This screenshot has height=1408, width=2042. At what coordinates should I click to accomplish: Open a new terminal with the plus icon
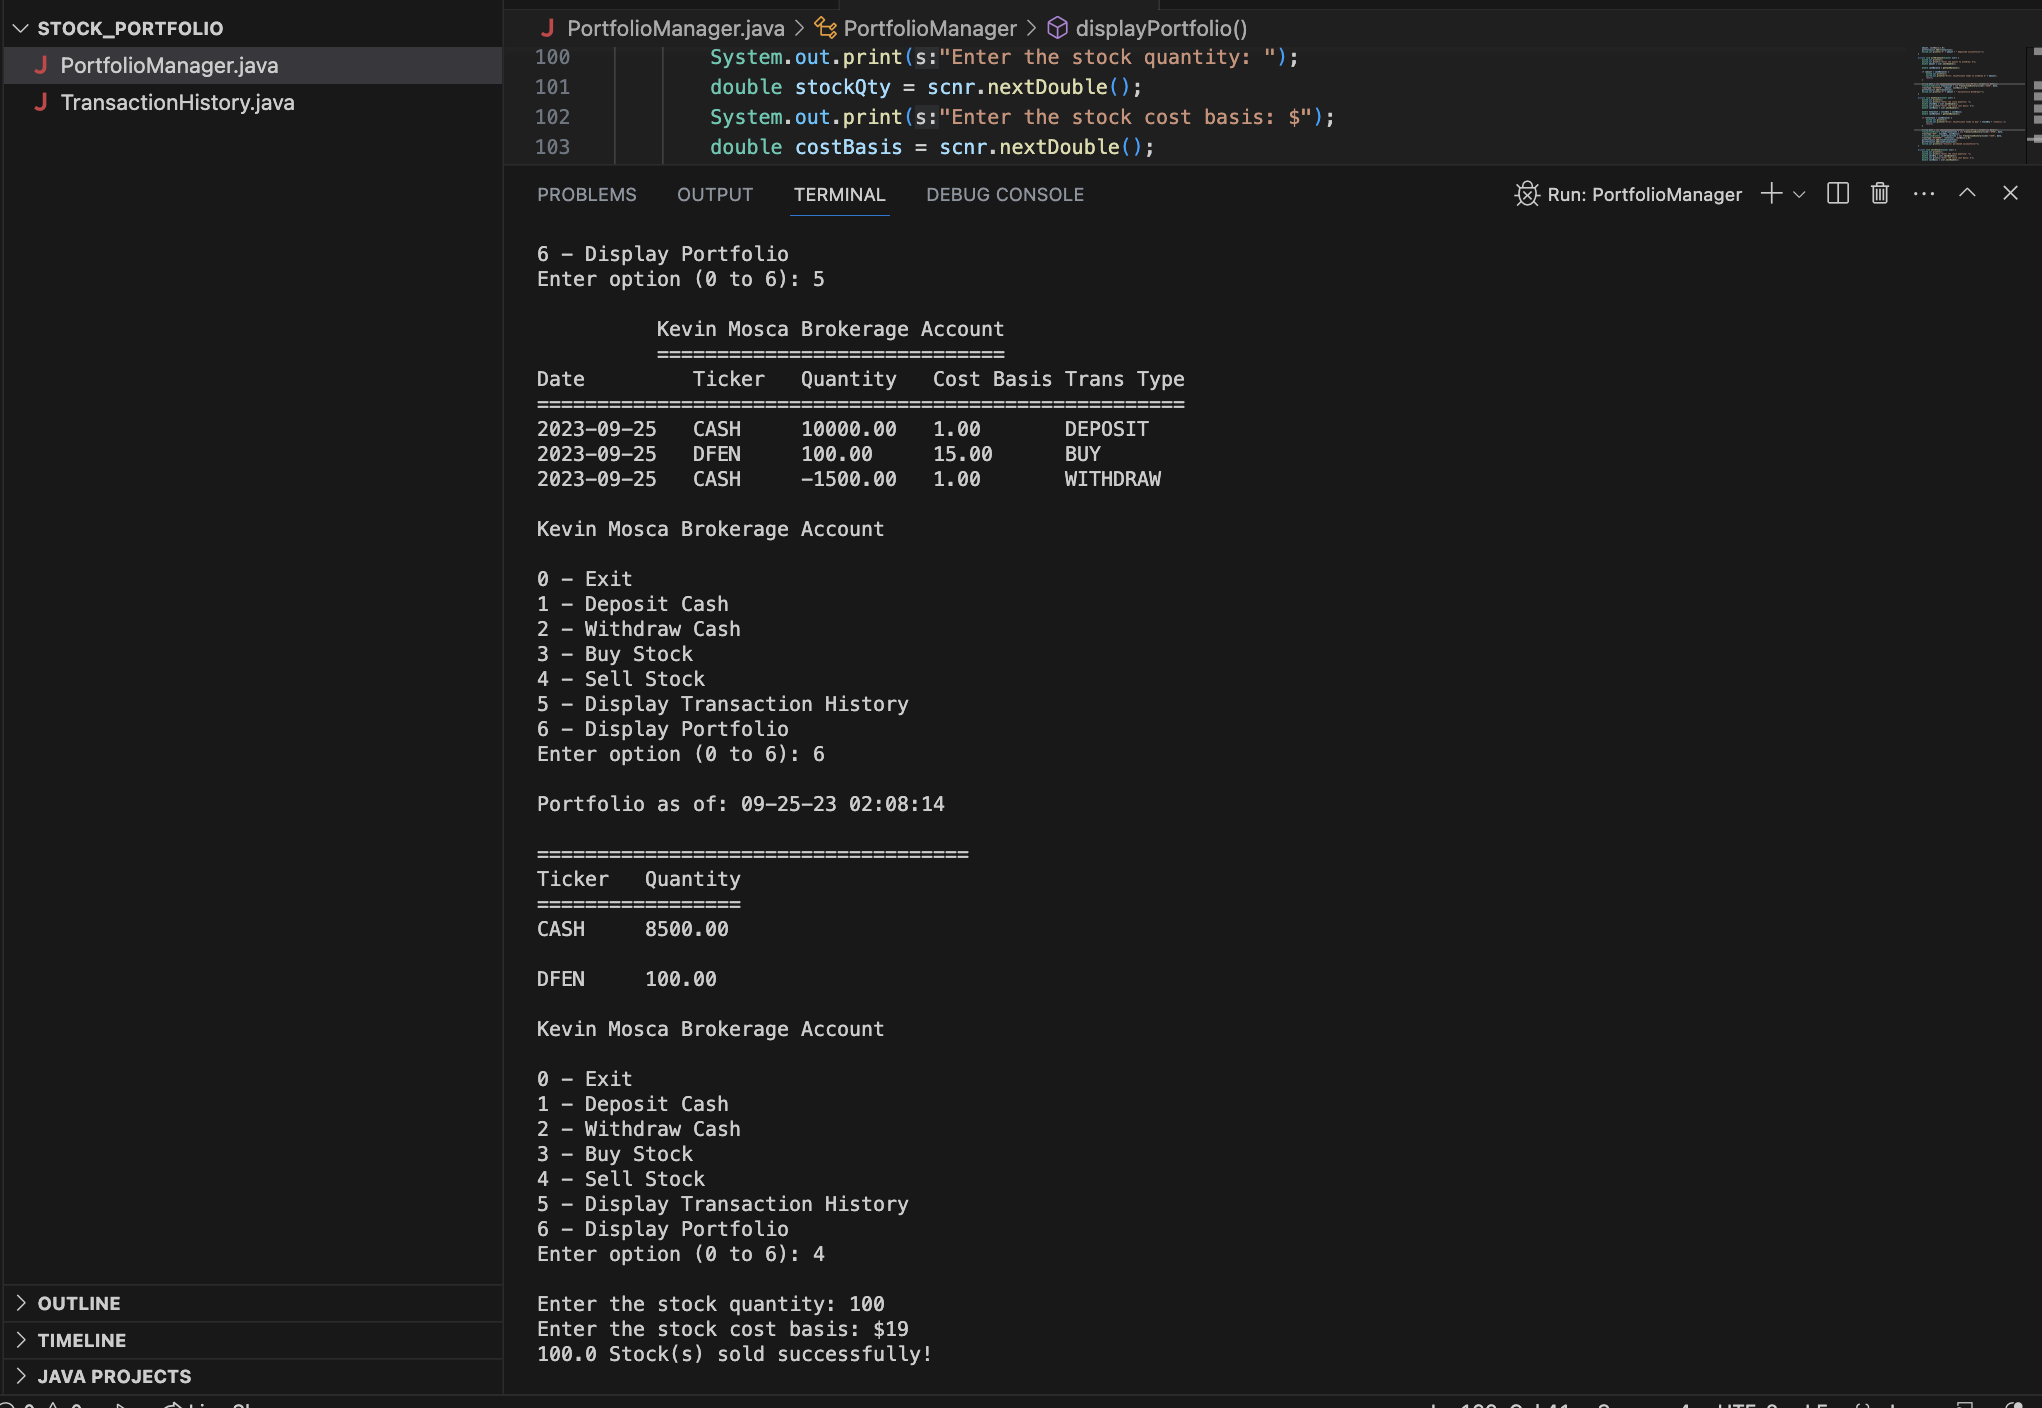pos(1771,193)
